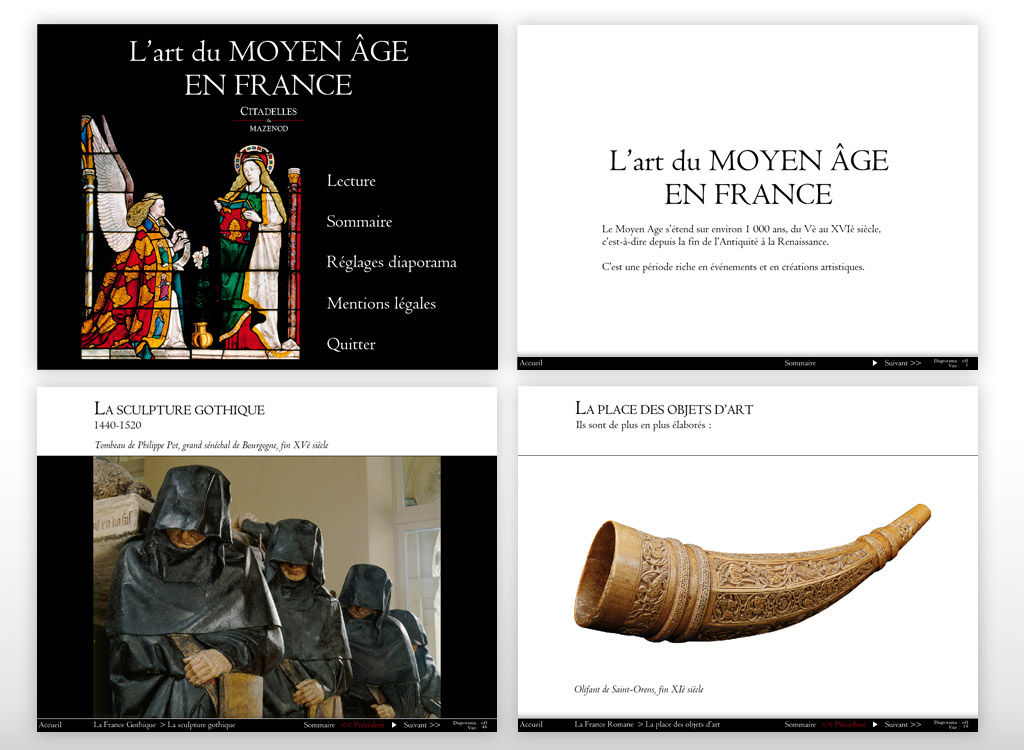Viewport: 1024px width, 750px height.
Task: Click Suivant >> on the sculpture gothique slide
Action: pos(422,725)
